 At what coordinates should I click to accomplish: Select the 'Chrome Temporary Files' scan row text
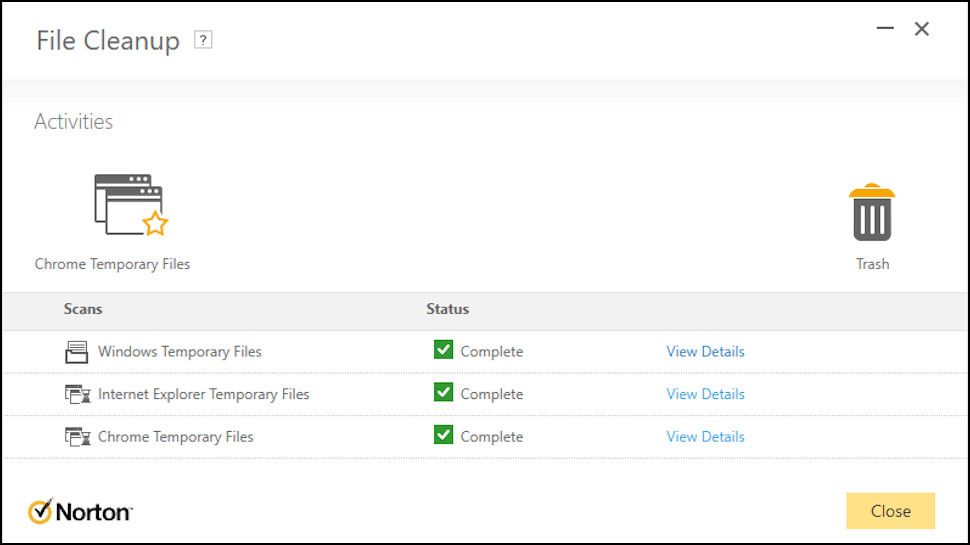coord(176,437)
